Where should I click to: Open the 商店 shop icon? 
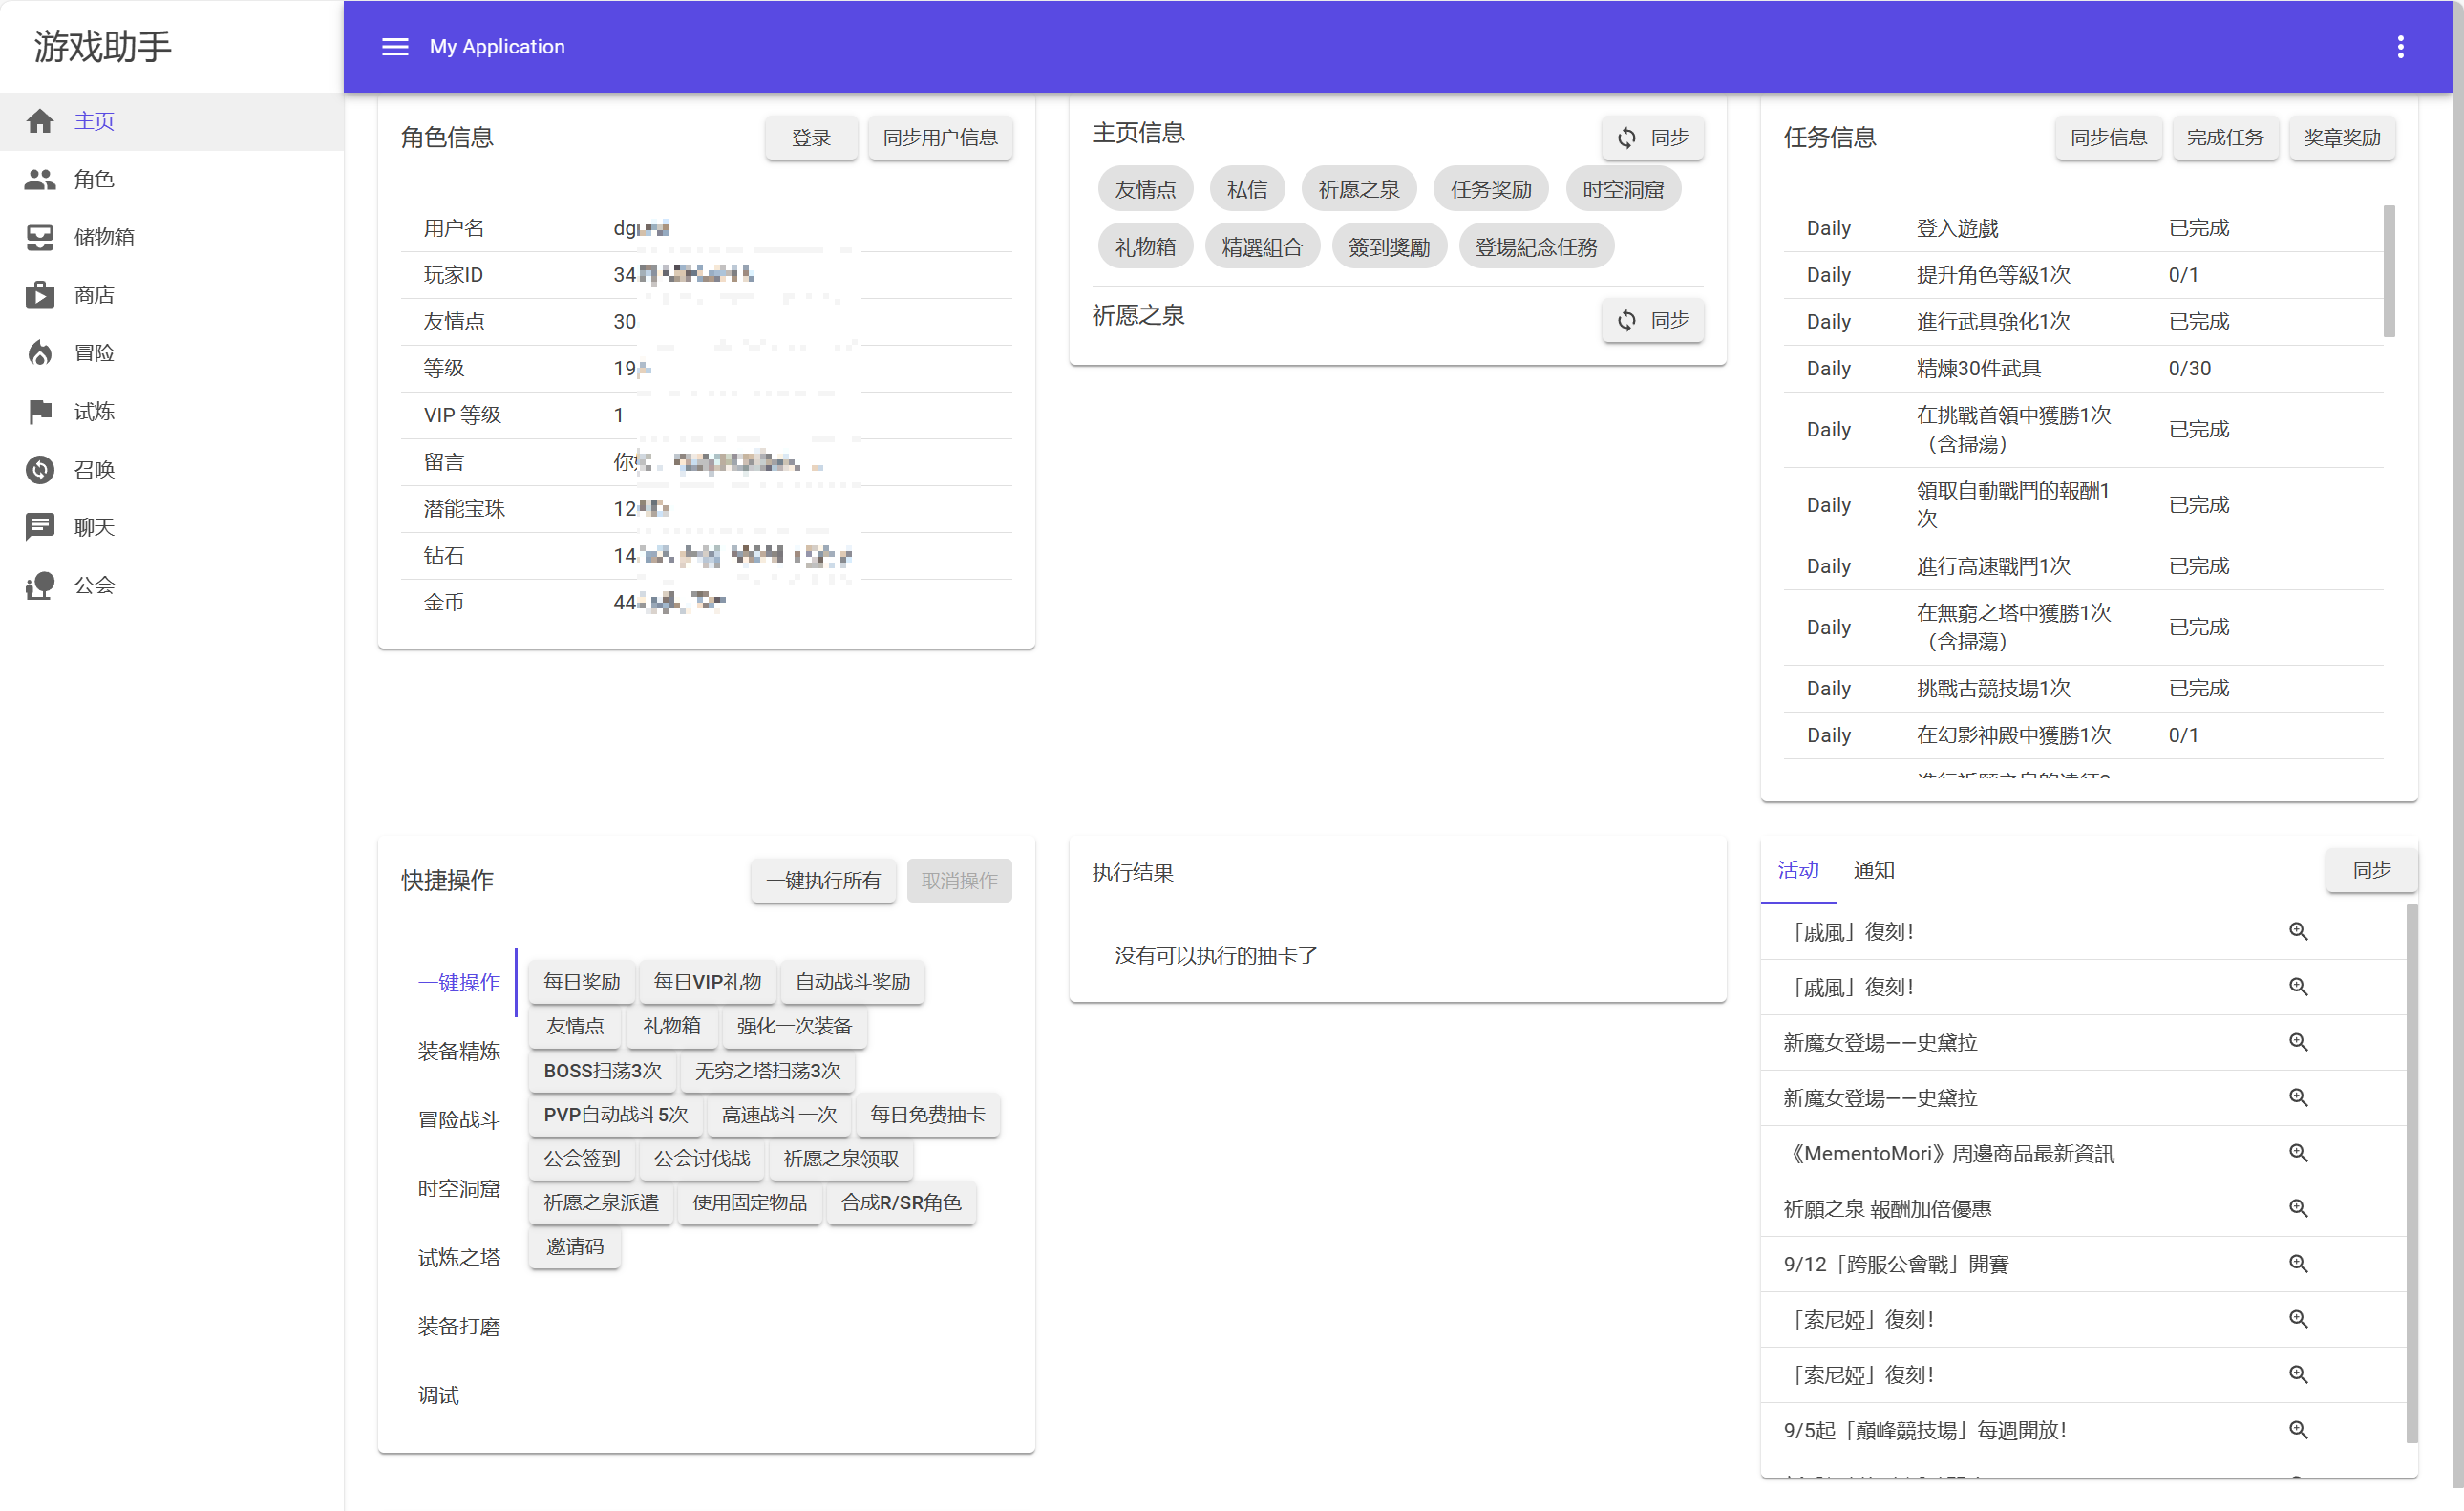[x=40, y=295]
